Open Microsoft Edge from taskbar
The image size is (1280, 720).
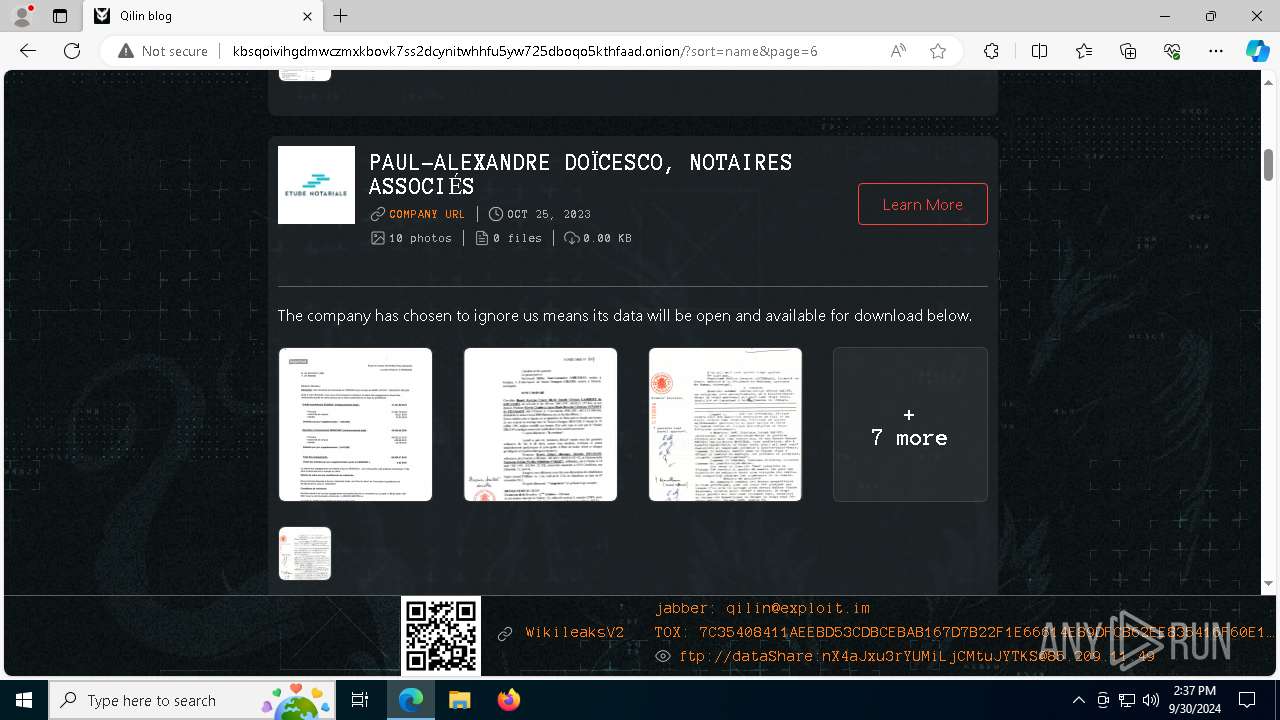411,700
